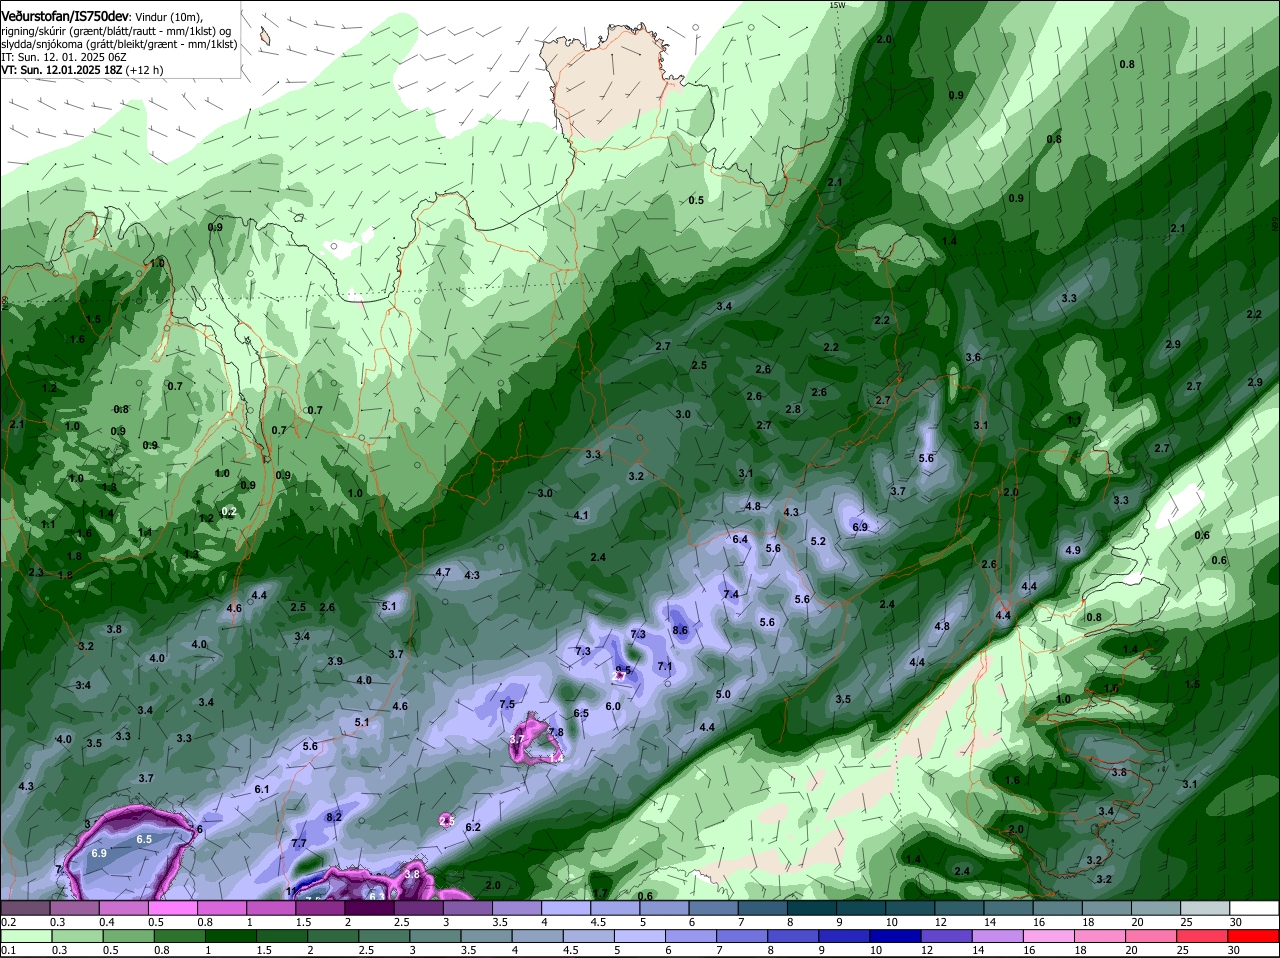Click the 'IT: Sun. 12. 01. 2025 06Z' line
1280x958 pixels.
(62, 57)
